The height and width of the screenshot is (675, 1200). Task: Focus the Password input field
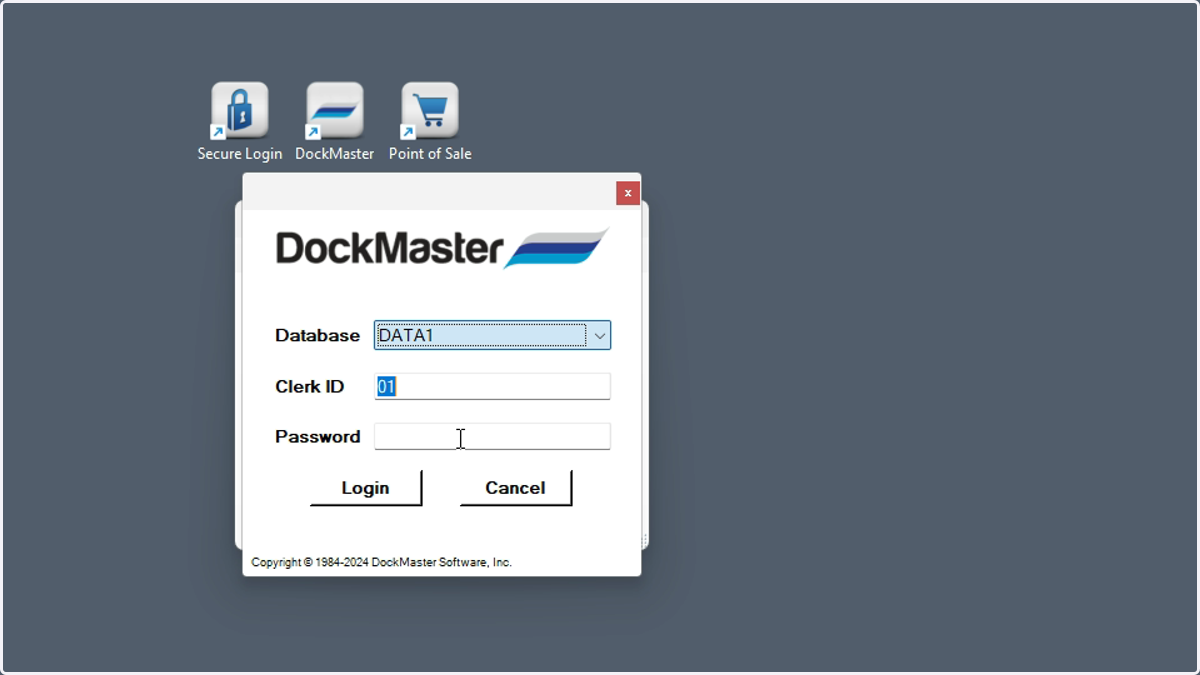point(492,436)
